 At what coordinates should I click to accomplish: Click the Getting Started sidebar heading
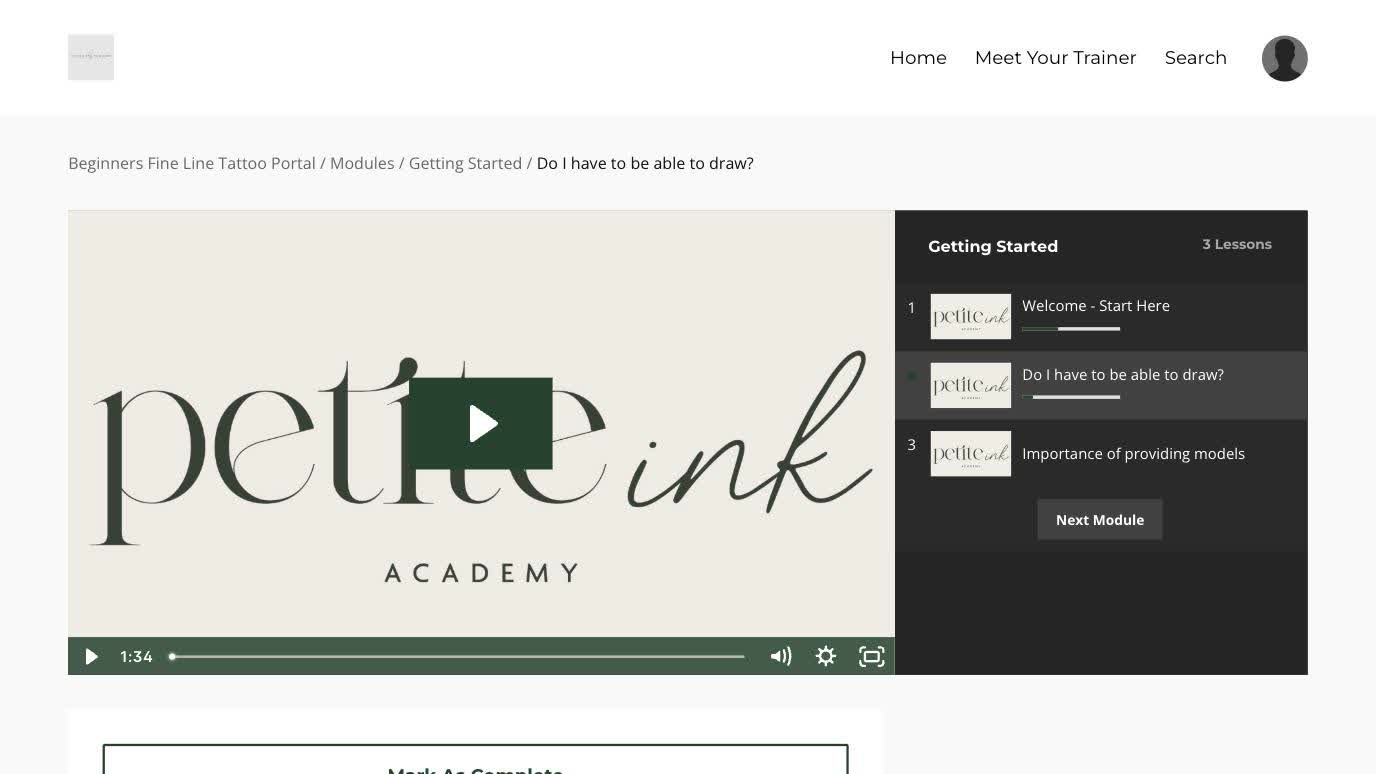(992, 246)
